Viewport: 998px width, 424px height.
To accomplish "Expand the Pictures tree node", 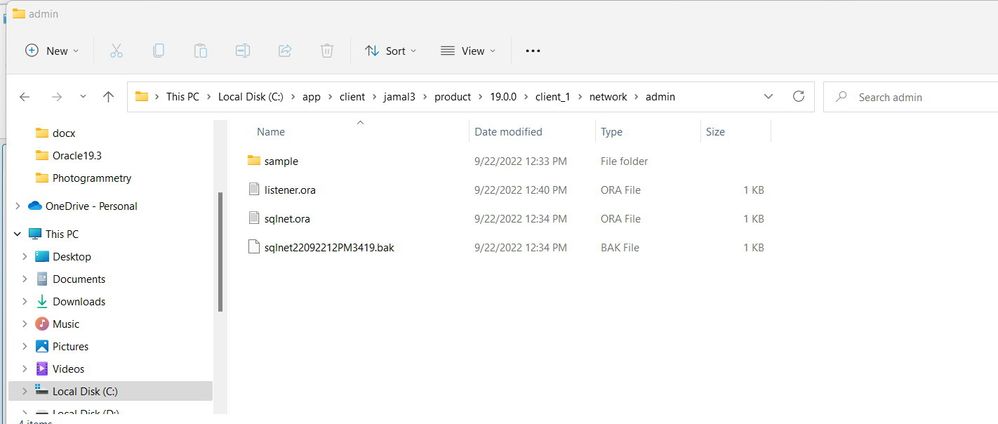I will tap(24, 346).
